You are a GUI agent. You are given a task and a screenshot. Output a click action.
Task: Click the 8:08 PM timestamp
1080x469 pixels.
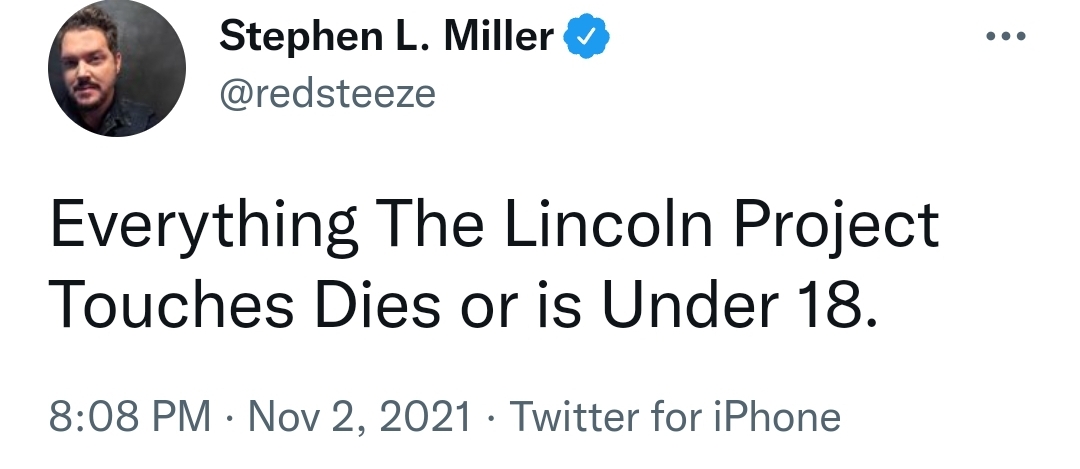(129, 417)
